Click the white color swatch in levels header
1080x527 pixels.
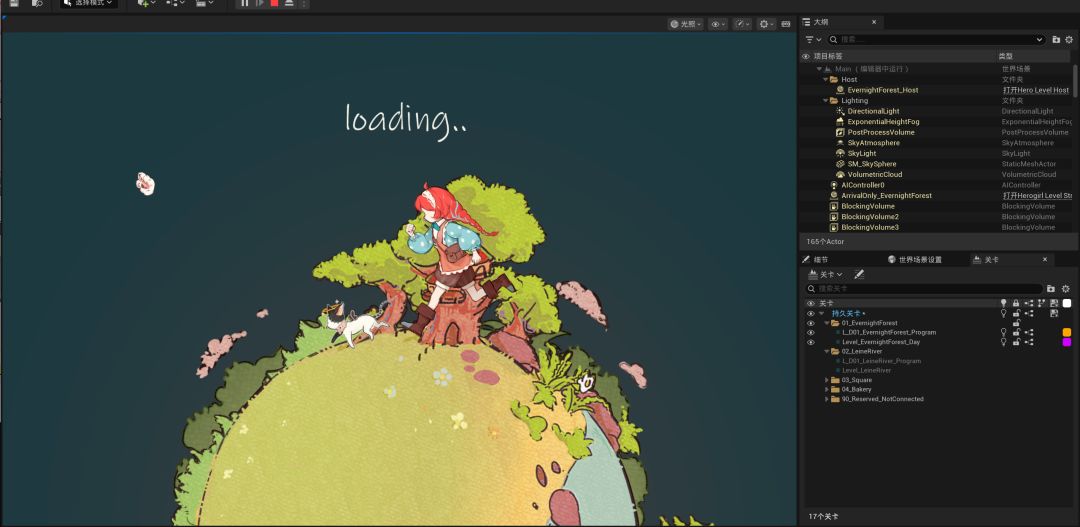(x=1067, y=303)
